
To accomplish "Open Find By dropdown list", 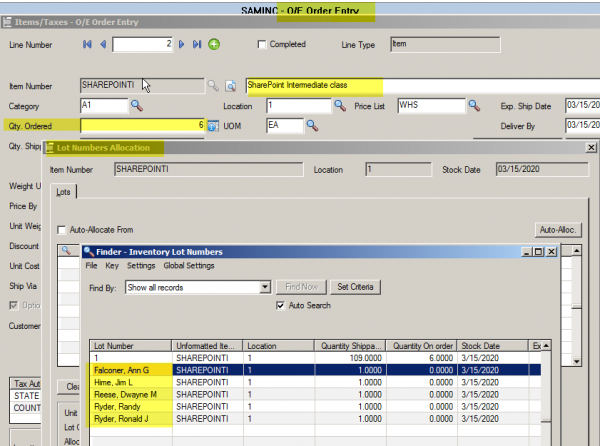I will (x=265, y=287).
